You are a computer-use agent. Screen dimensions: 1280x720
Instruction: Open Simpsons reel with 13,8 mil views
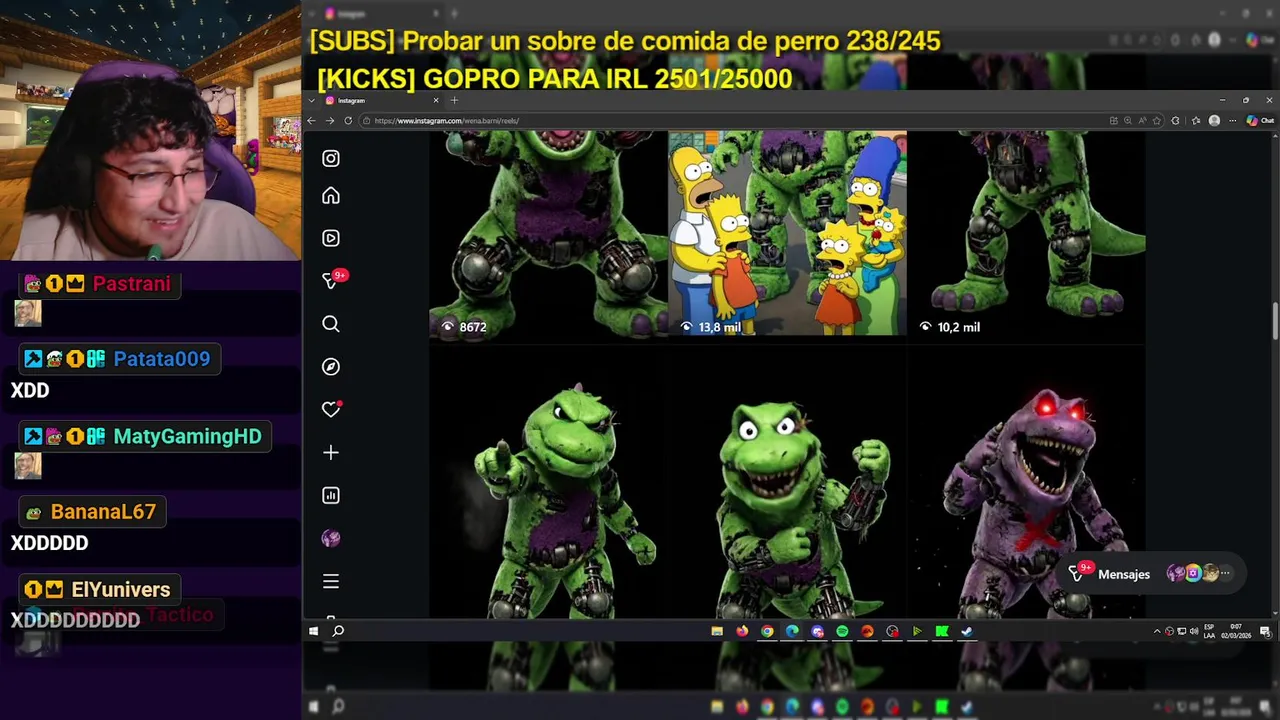pos(787,233)
